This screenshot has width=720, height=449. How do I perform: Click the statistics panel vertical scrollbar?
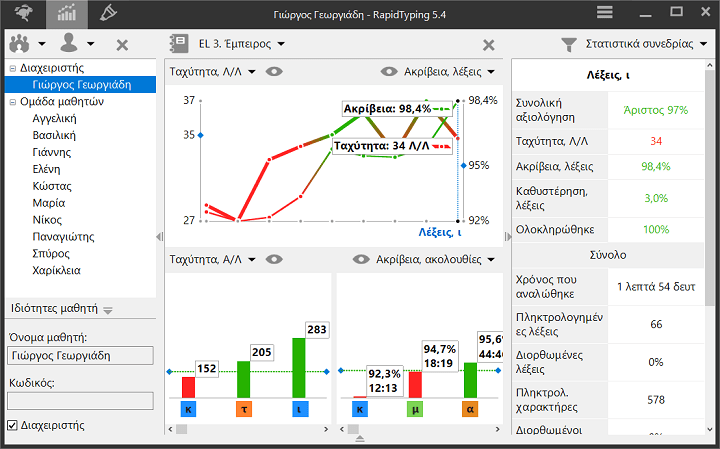tap(711, 188)
